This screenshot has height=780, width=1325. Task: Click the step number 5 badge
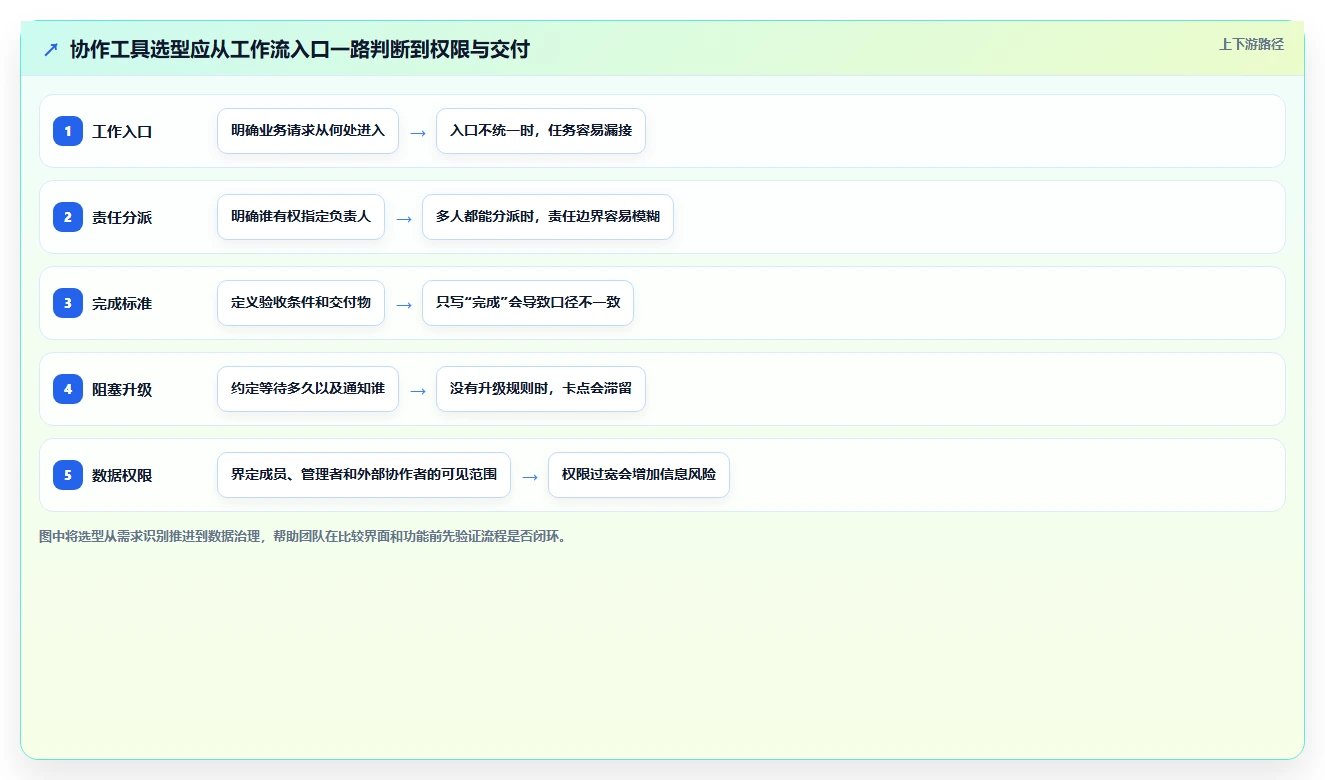coord(68,474)
